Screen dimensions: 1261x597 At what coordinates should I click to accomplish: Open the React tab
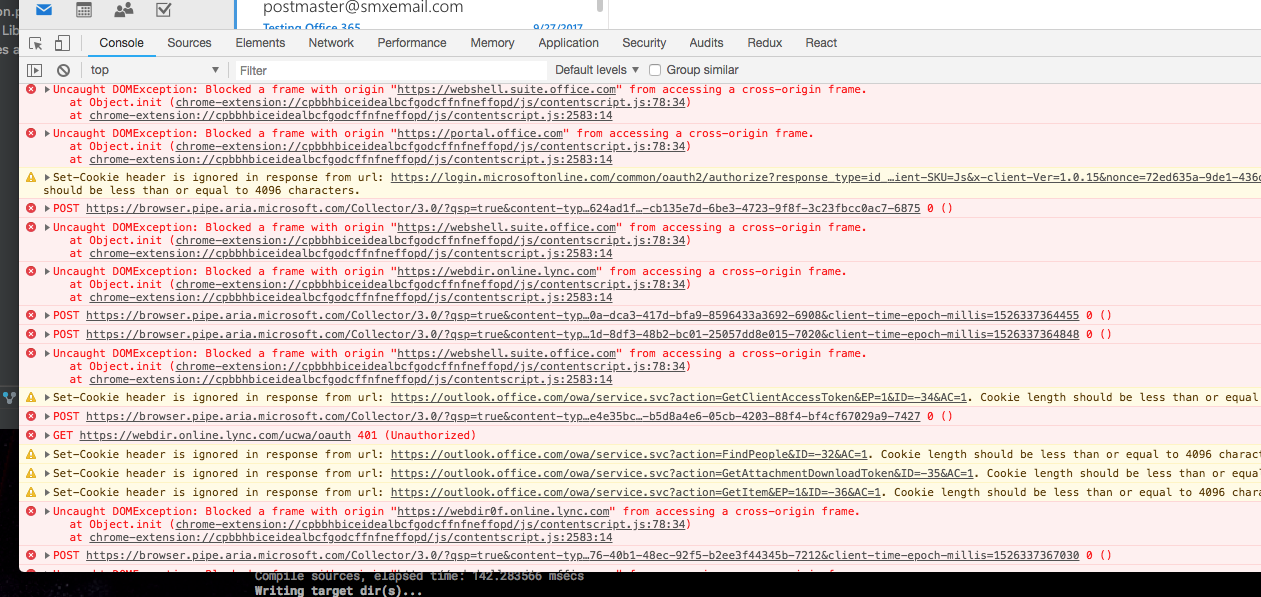click(821, 43)
